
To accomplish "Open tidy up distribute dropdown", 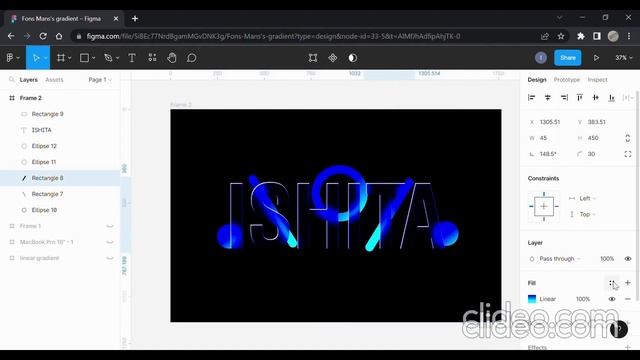I will [x=628, y=98].
